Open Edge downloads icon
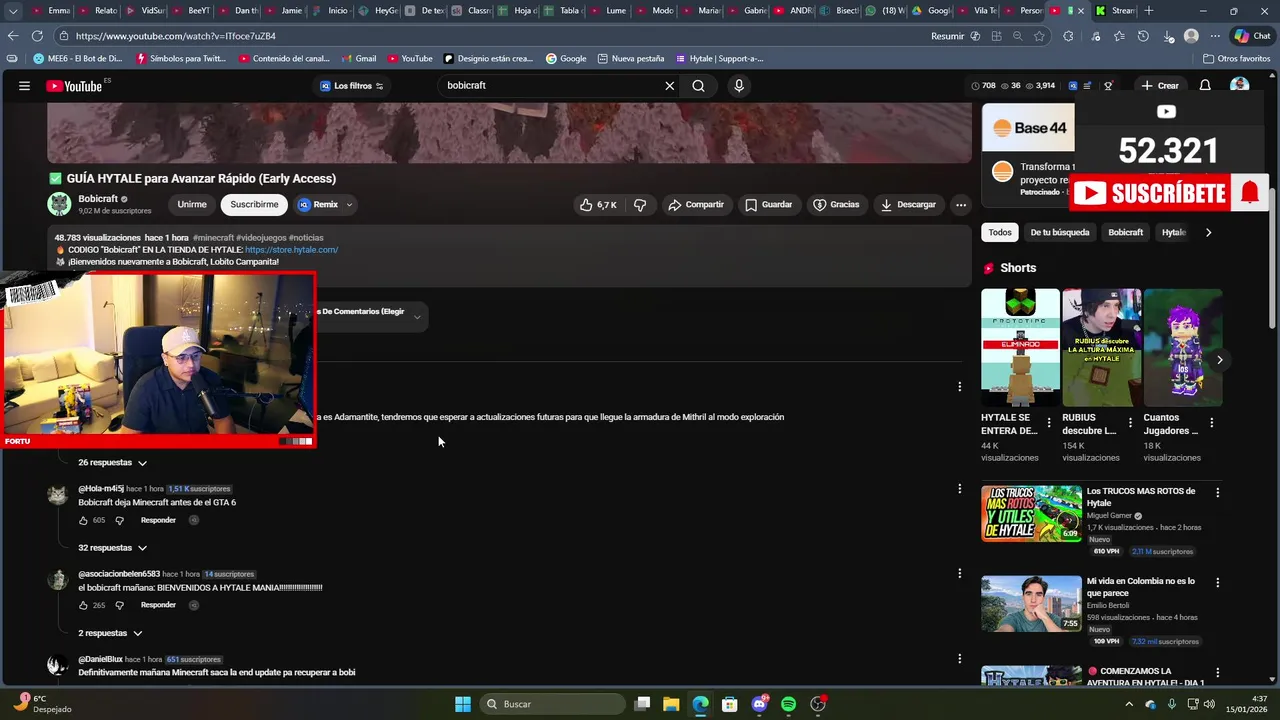Image resolution: width=1280 pixels, height=720 pixels. tap(1168, 36)
